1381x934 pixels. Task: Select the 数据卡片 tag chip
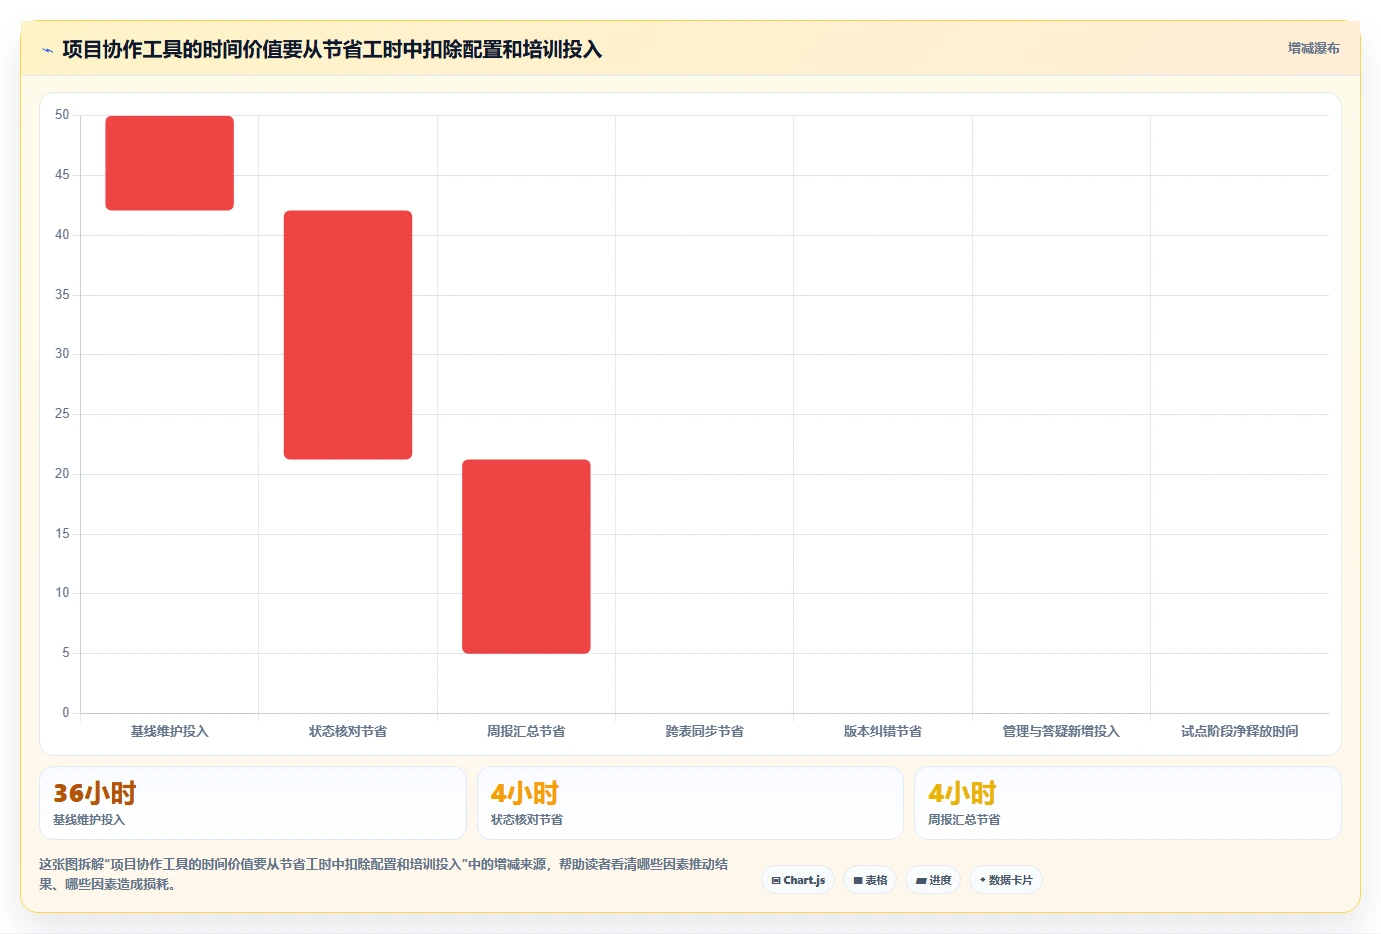(1006, 880)
